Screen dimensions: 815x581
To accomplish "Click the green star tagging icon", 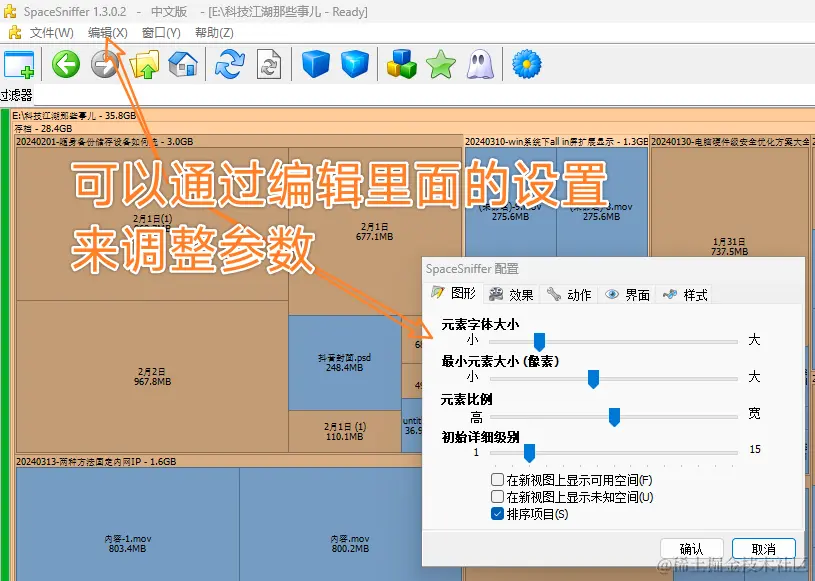I will click(x=441, y=64).
